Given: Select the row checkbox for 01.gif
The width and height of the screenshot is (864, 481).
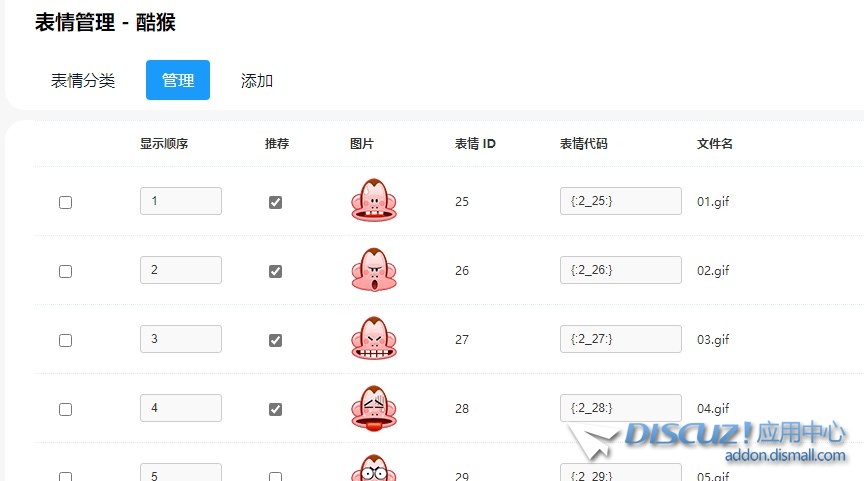Looking at the screenshot, I should coord(66,202).
